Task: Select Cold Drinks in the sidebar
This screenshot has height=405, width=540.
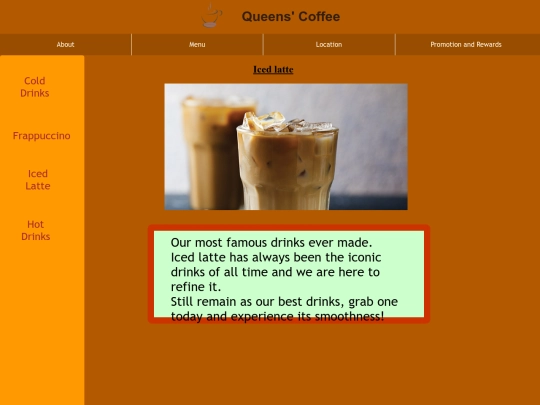Action: [34, 87]
